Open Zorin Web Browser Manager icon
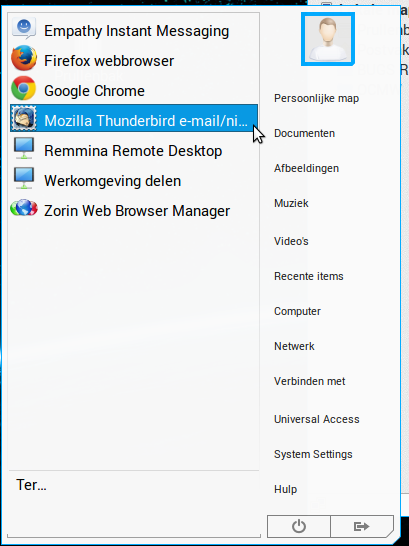Image resolution: width=409 pixels, height=546 pixels. coord(24,208)
